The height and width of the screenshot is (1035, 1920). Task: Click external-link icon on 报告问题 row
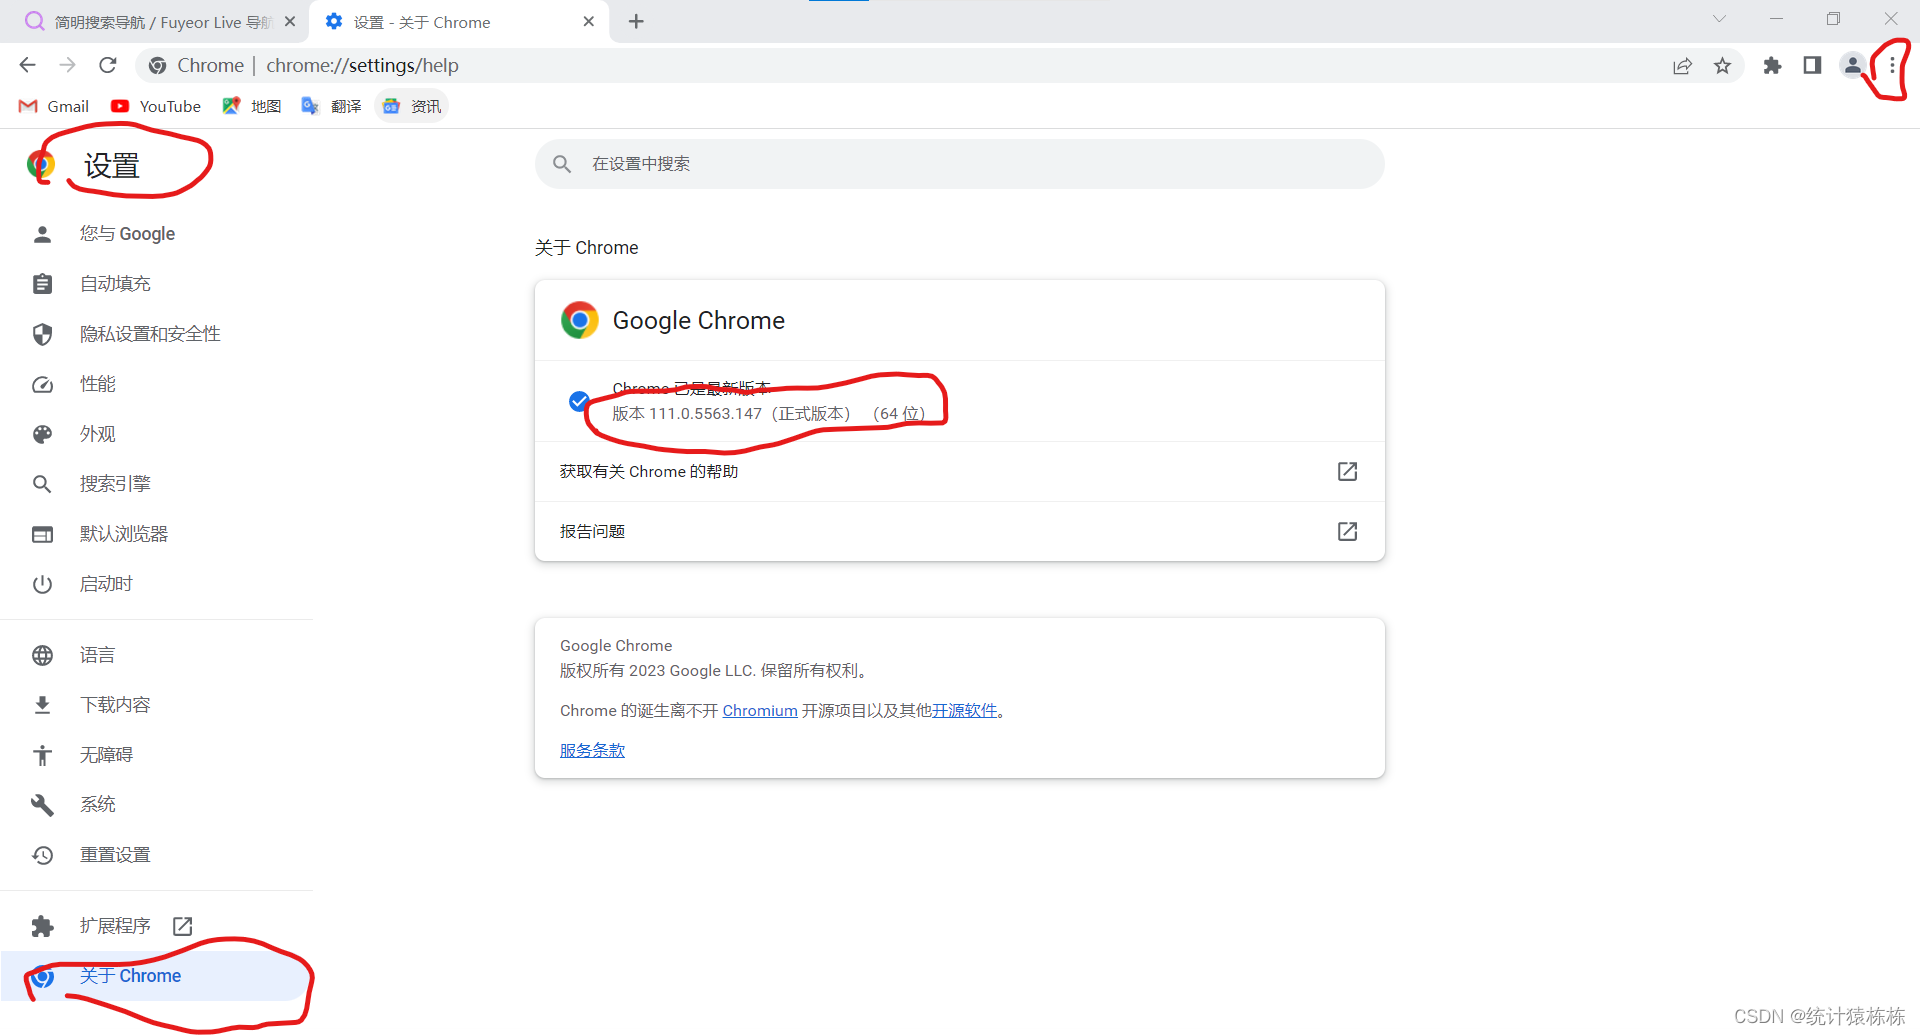point(1347,531)
